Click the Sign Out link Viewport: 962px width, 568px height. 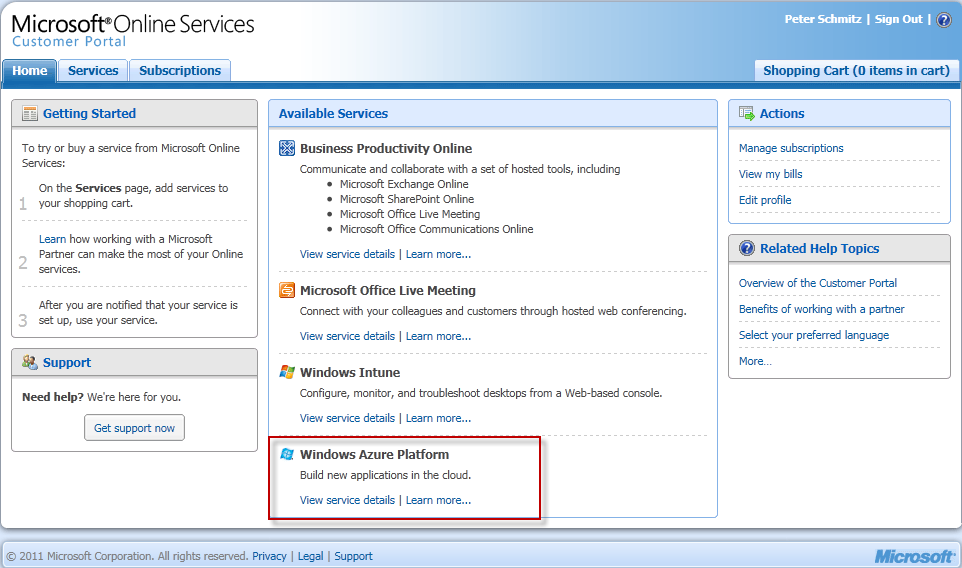click(x=898, y=19)
